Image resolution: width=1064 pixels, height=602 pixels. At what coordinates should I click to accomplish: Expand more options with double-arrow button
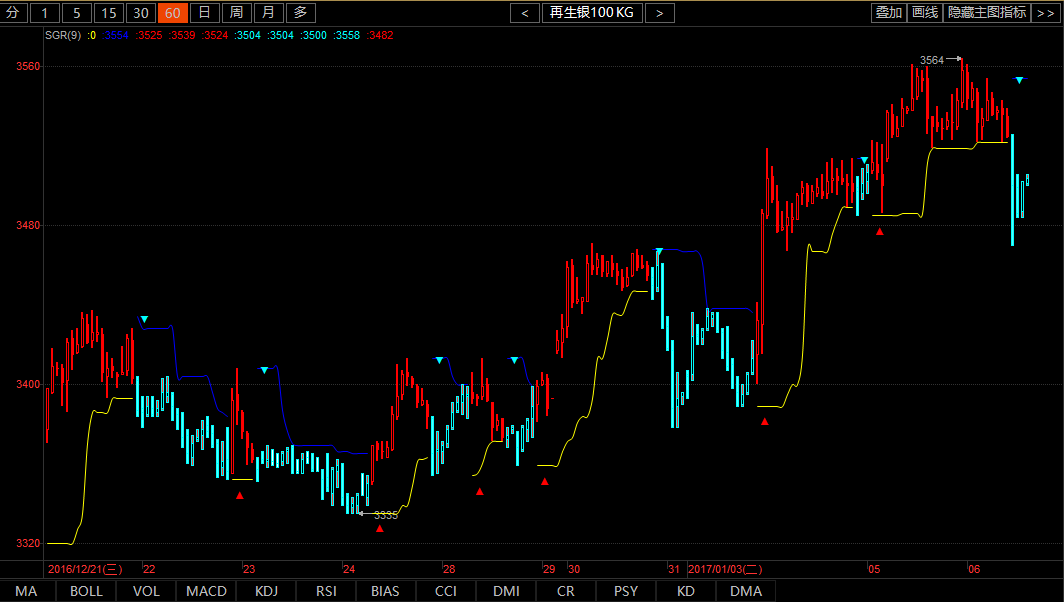(x=1046, y=13)
